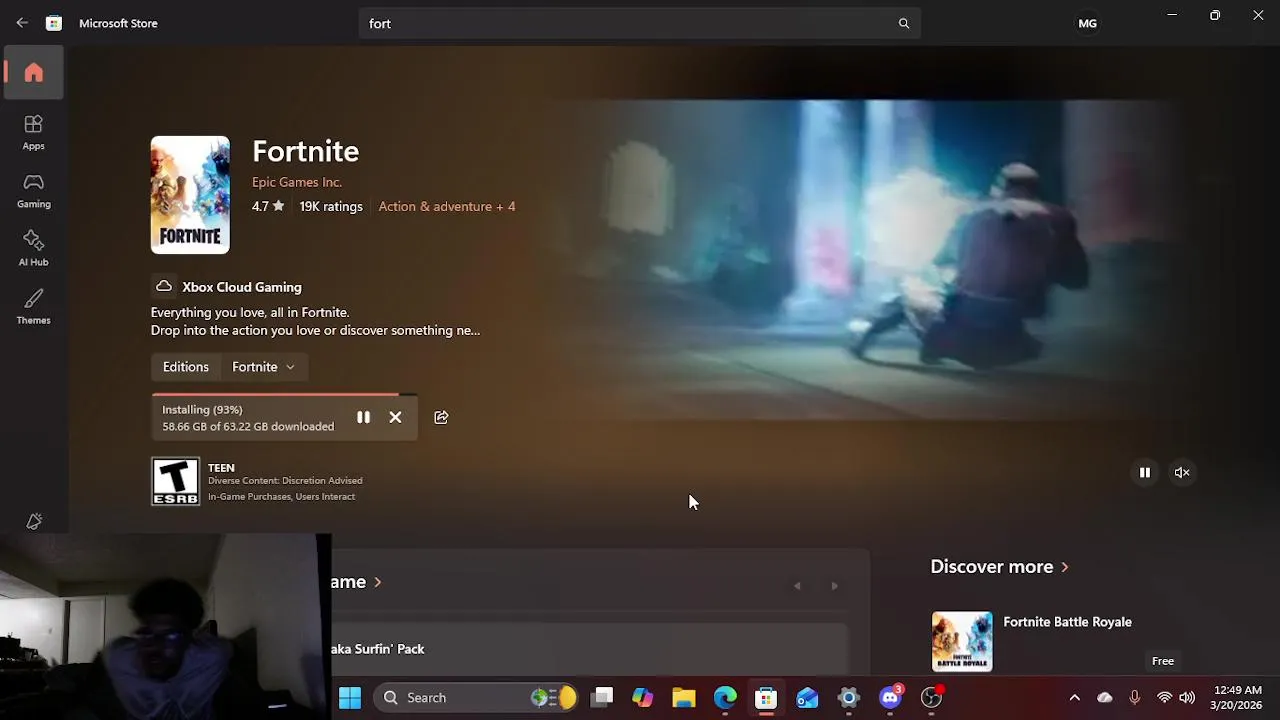Open Task View on taskbar
This screenshot has width=1280, height=720.
click(602, 697)
